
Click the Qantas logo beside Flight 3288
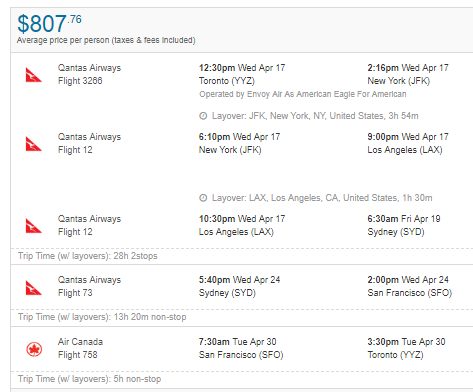click(x=34, y=75)
